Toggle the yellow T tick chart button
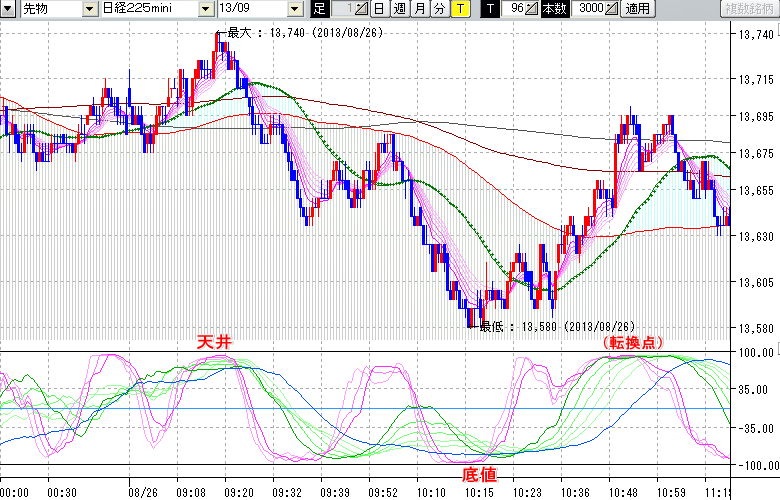 pyautogui.click(x=460, y=9)
